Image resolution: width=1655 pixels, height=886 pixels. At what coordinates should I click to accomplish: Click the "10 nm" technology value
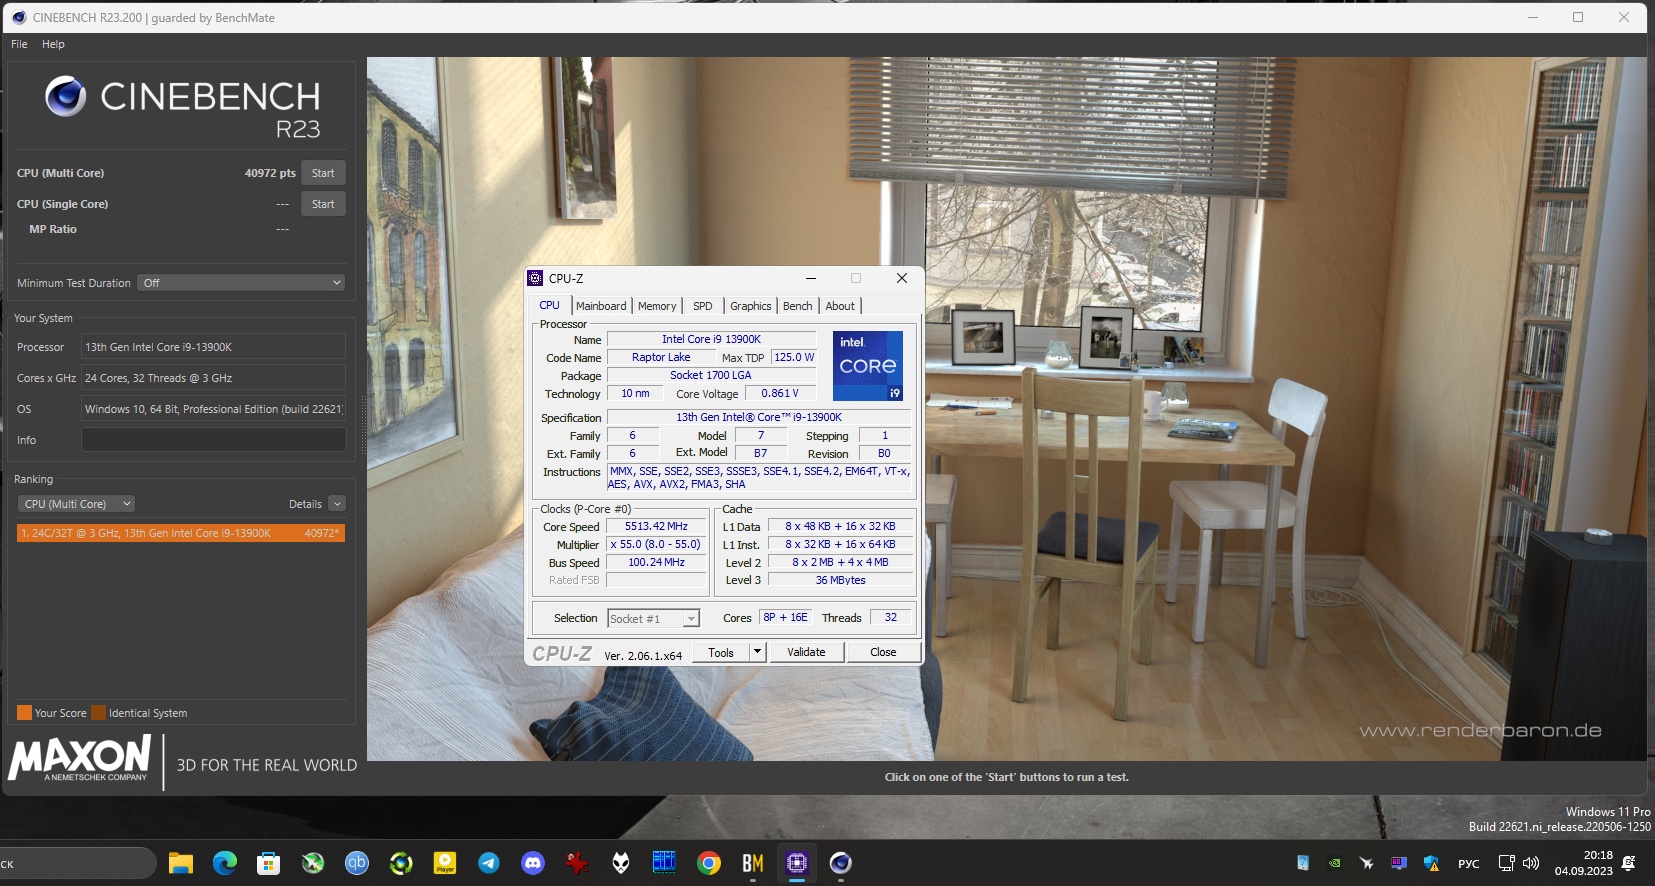pyautogui.click(x=635, y=393)
